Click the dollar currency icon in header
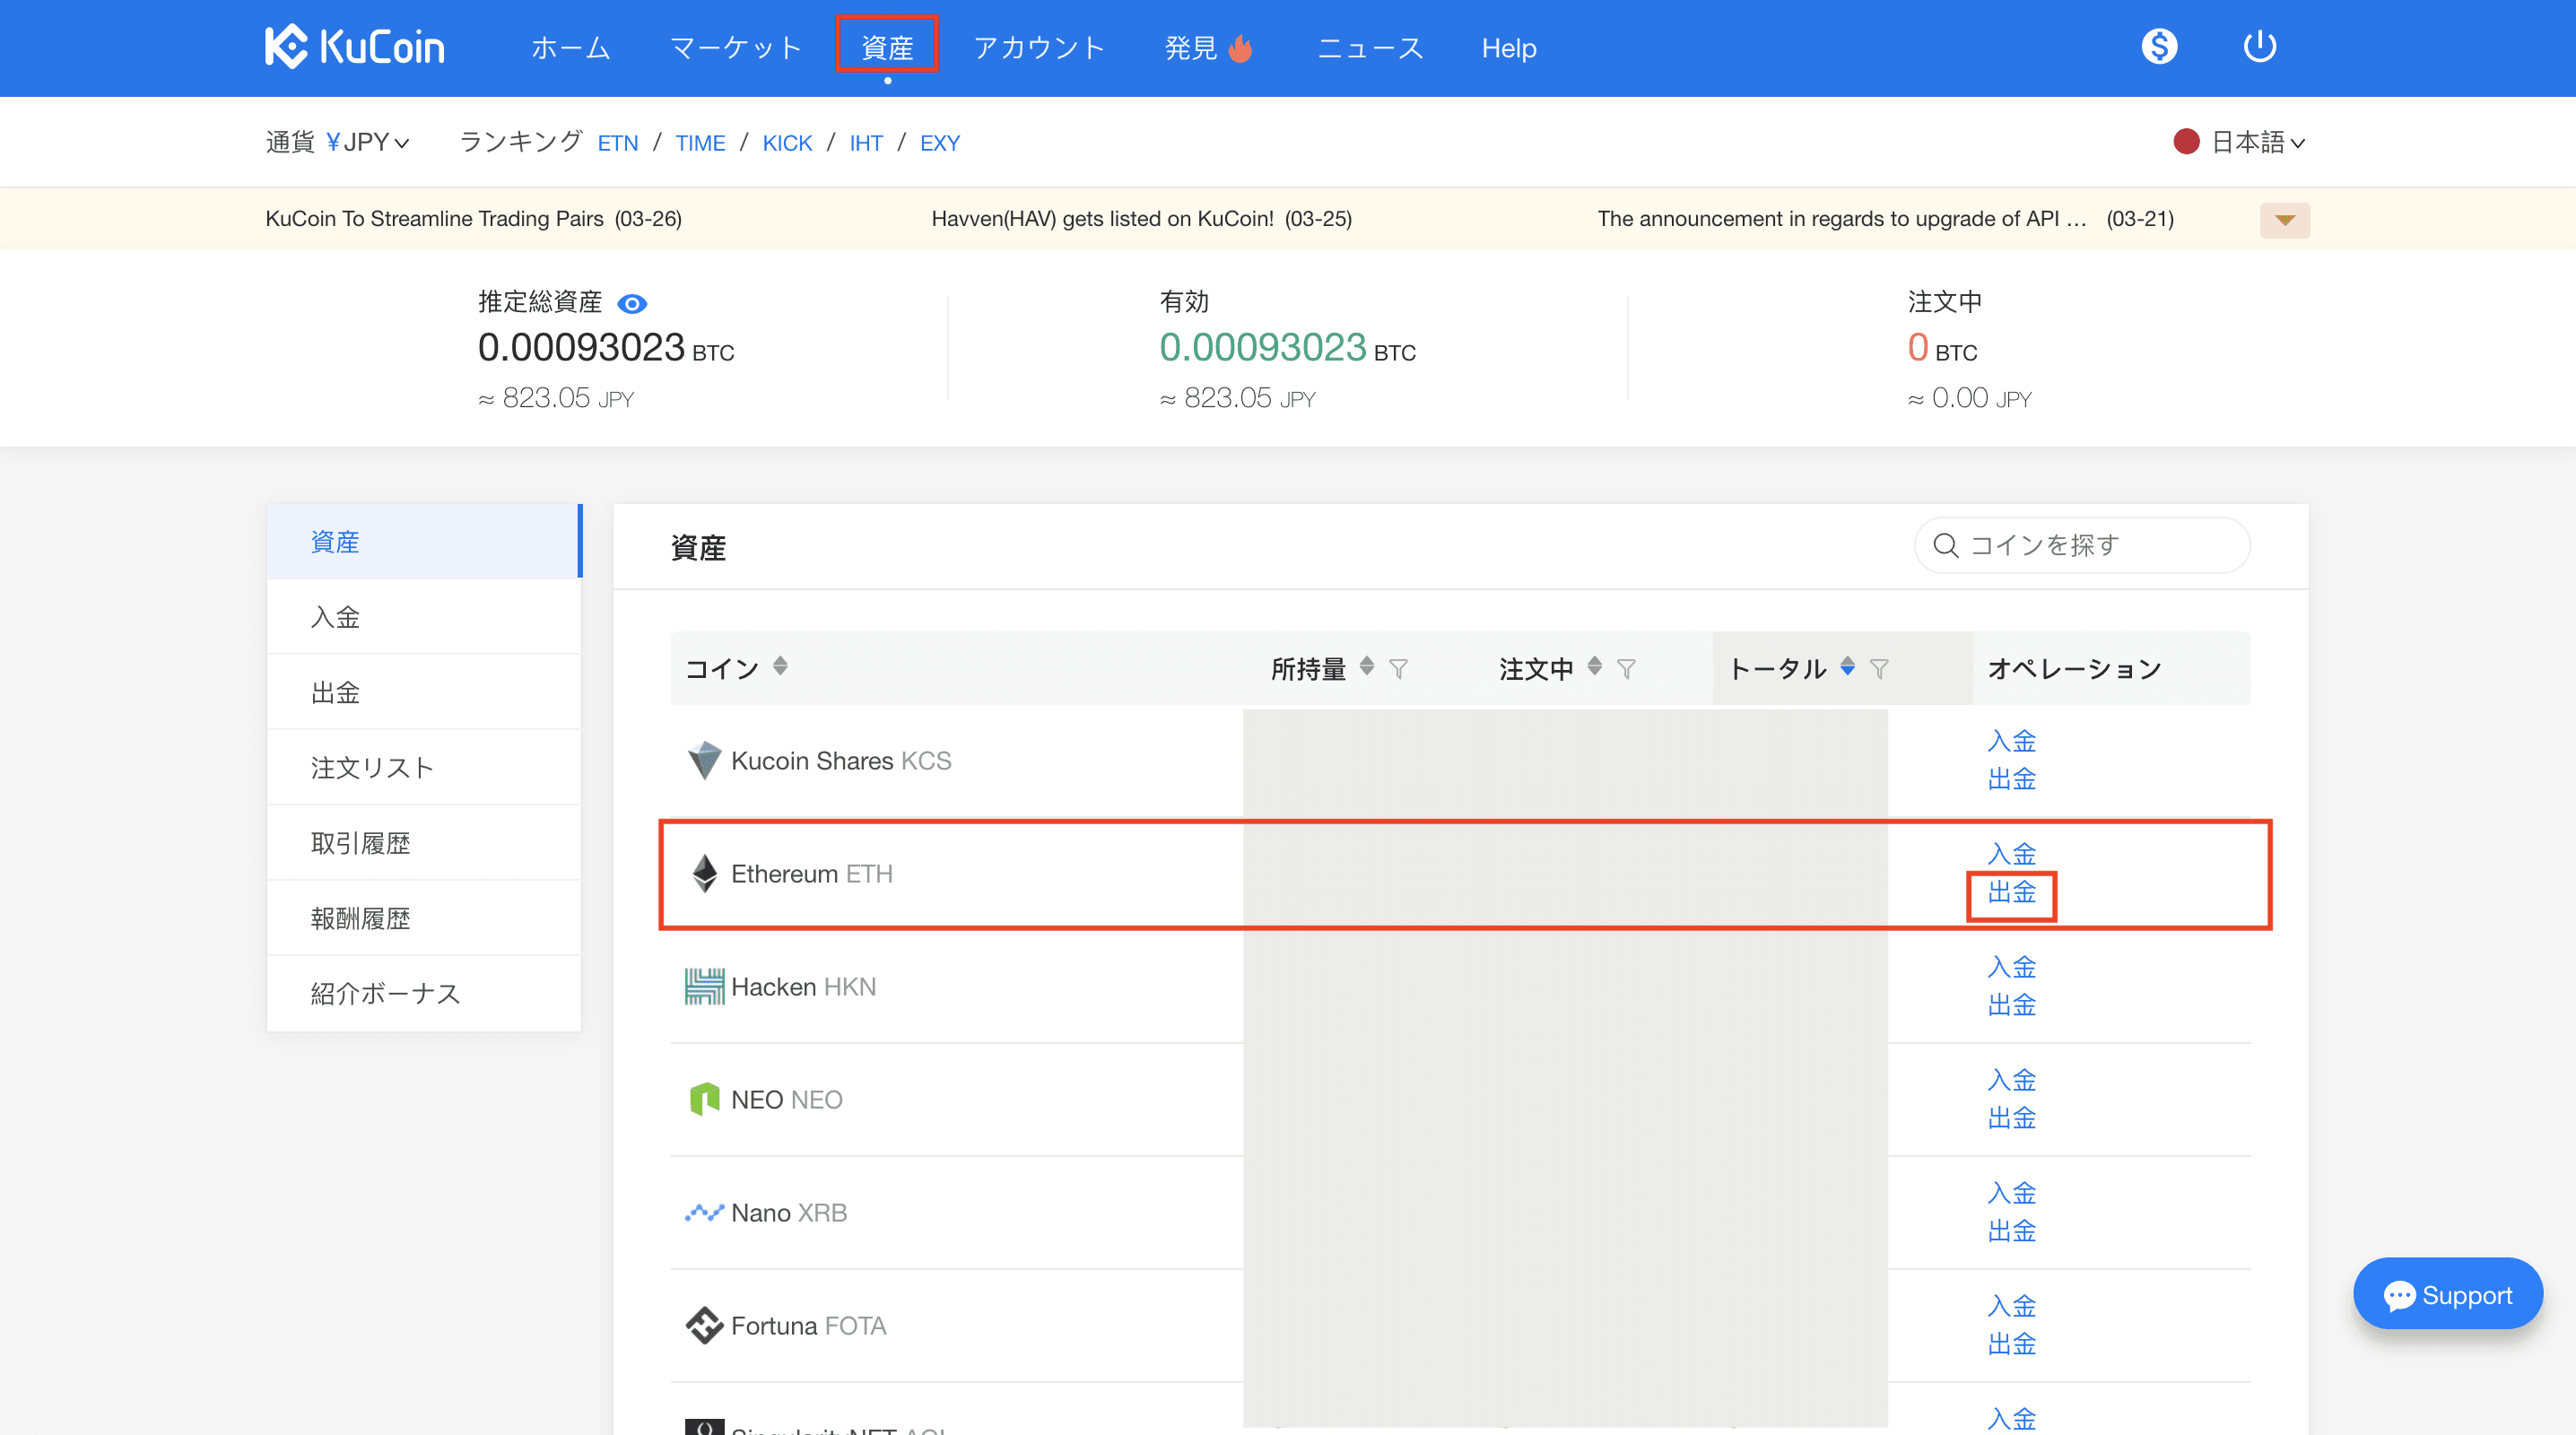Viewport: 2576px width, 1435px height. click(x=2159, y=47)
